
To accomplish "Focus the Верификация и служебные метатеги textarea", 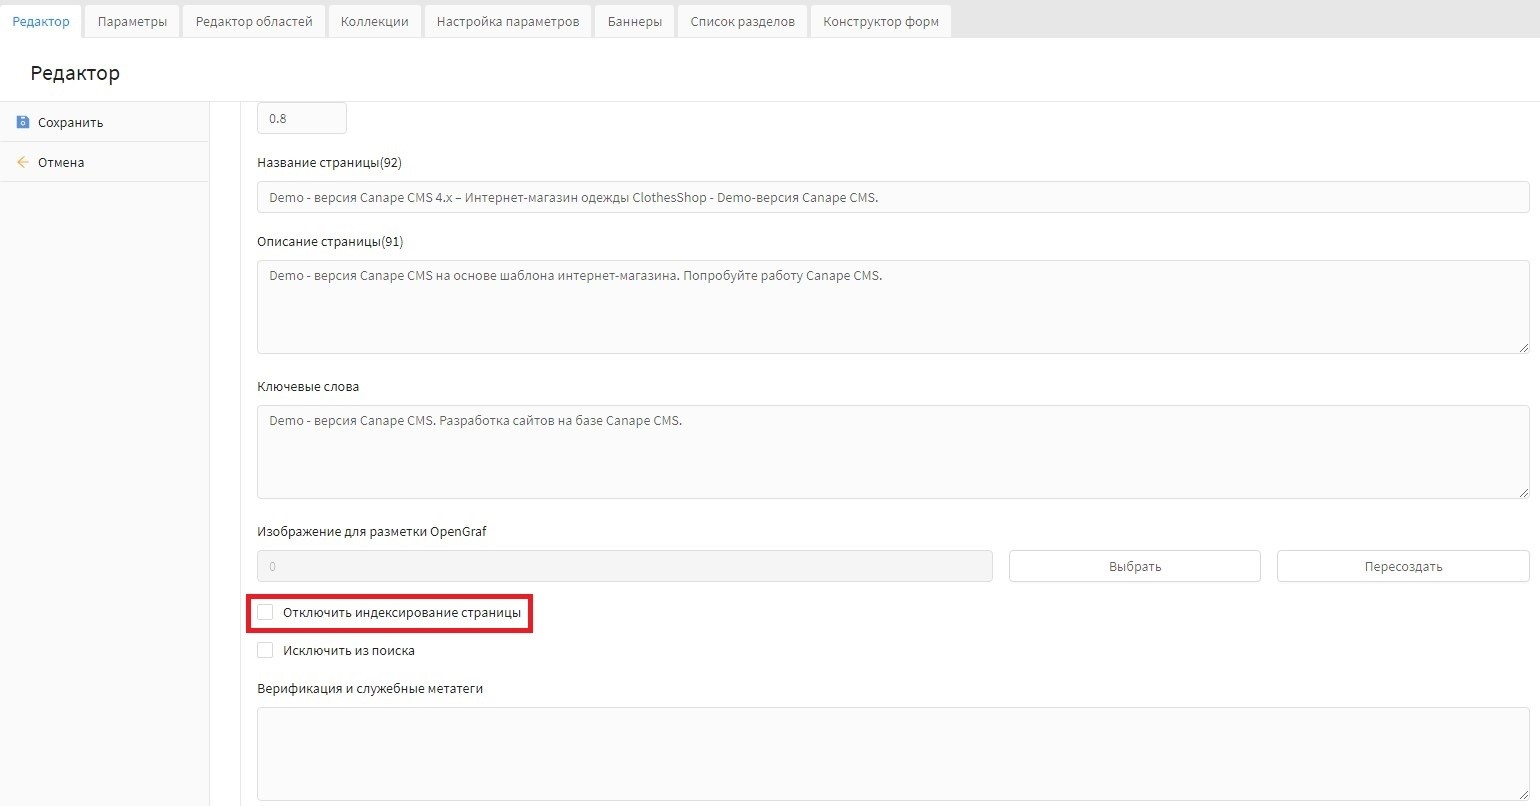I will [892, 755].
